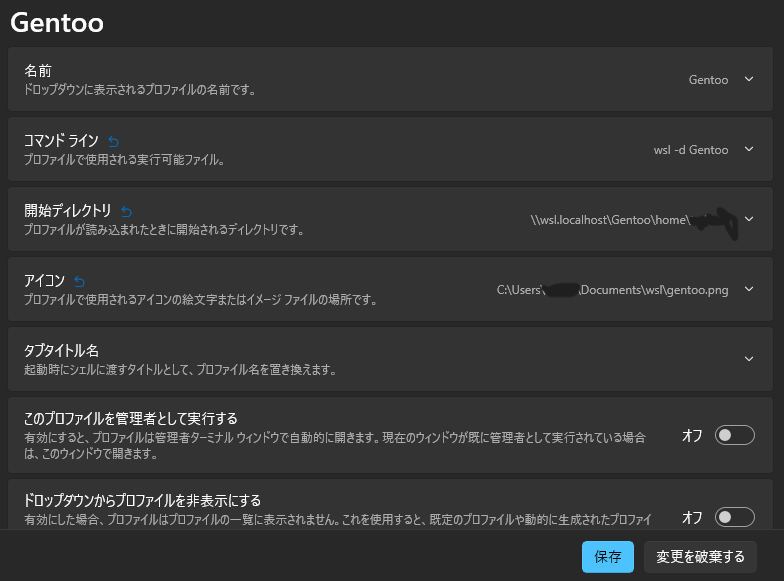Viewport: 784px width, 581px height.
Task: Expand the アイコン setting chevron
Action: click(748, 289)
